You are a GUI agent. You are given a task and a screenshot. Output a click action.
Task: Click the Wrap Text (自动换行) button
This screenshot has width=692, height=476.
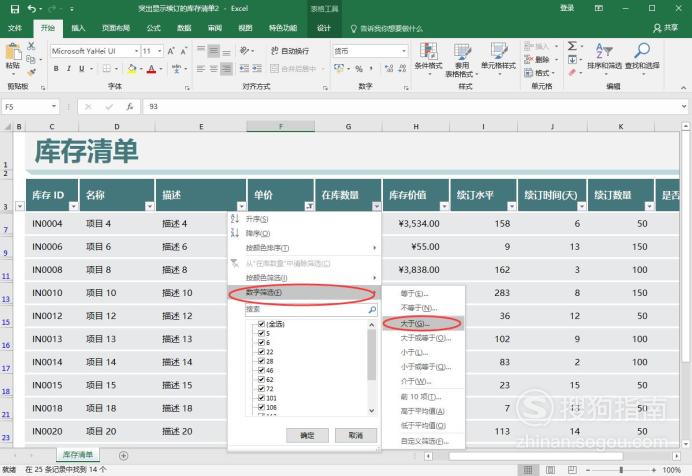[x=290, y=51]
